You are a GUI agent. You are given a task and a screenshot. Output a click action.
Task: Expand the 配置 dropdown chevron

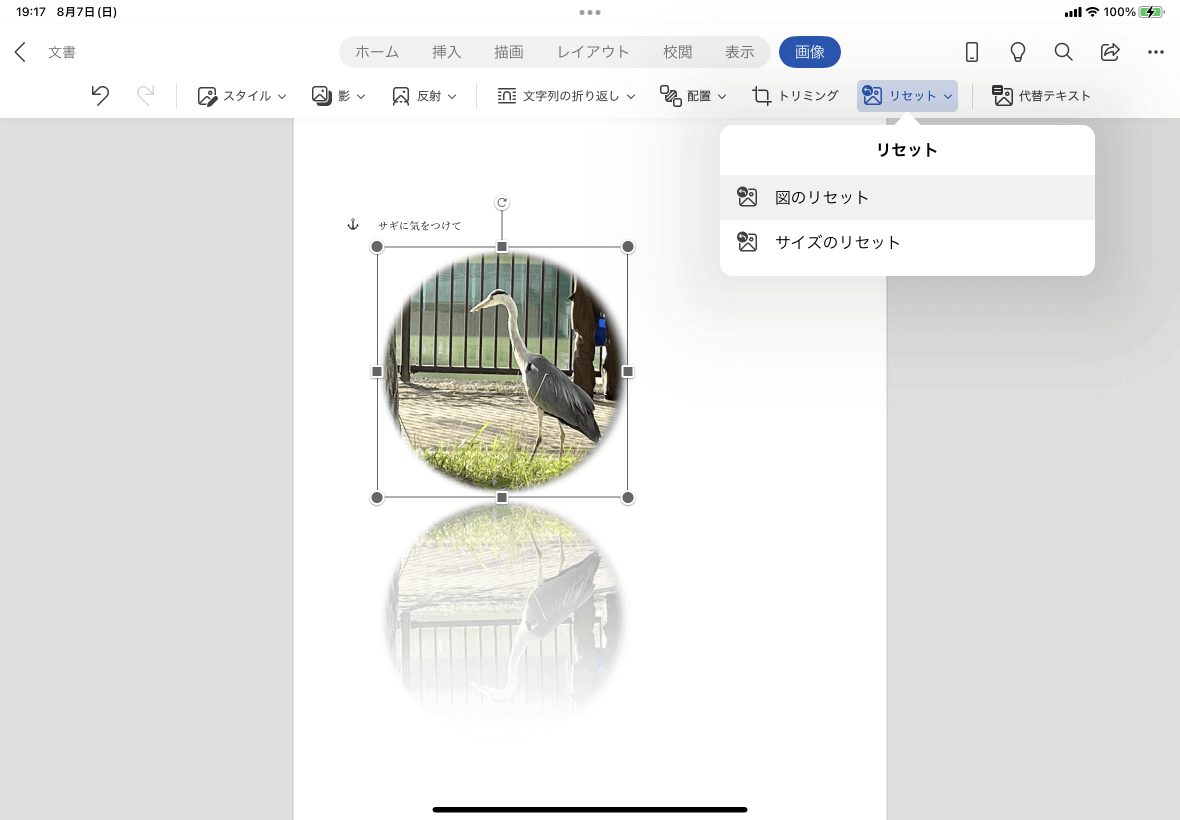click(x=722, y=96)
